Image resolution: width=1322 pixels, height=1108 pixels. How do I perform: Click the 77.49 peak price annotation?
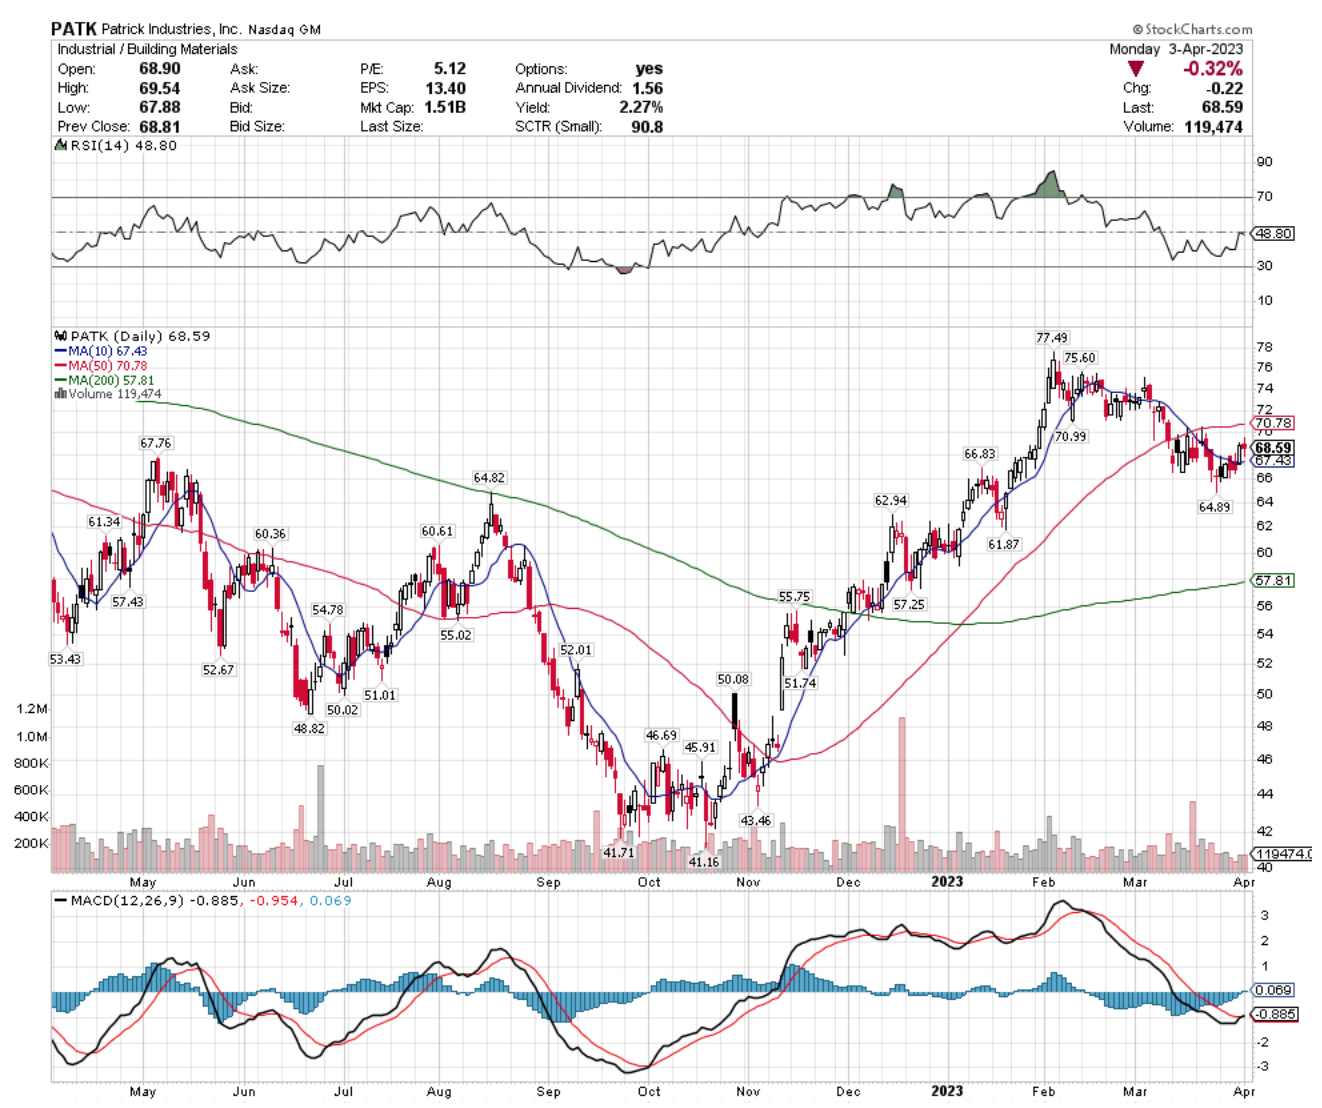point(1052,338)
